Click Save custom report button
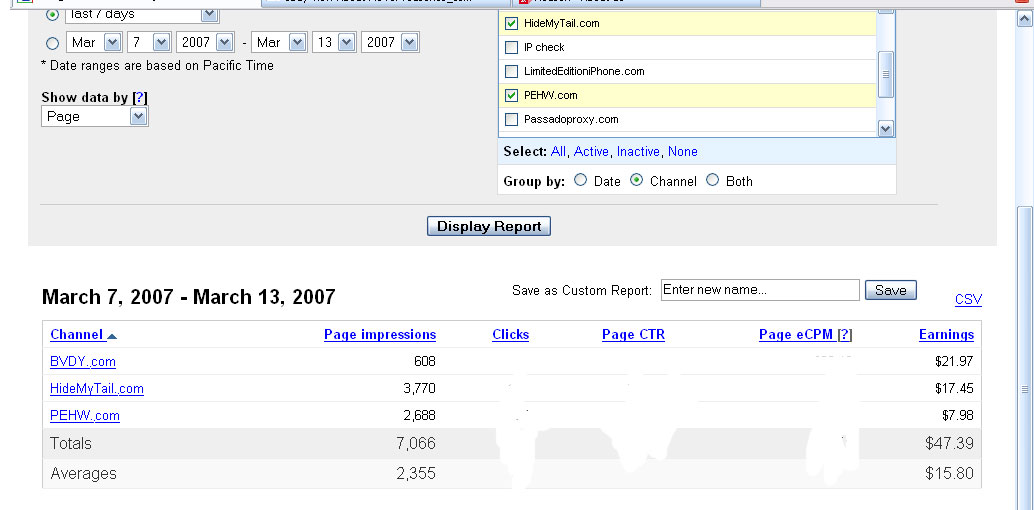 890,290
